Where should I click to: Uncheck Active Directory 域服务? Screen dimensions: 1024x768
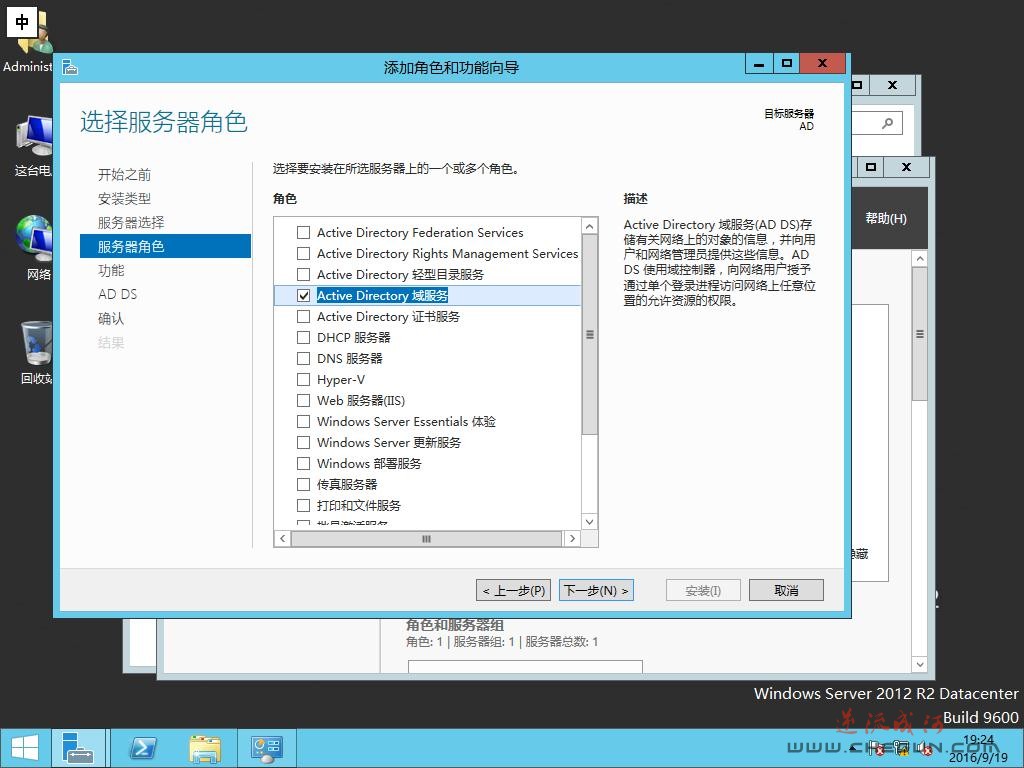[x=303, y=295]
